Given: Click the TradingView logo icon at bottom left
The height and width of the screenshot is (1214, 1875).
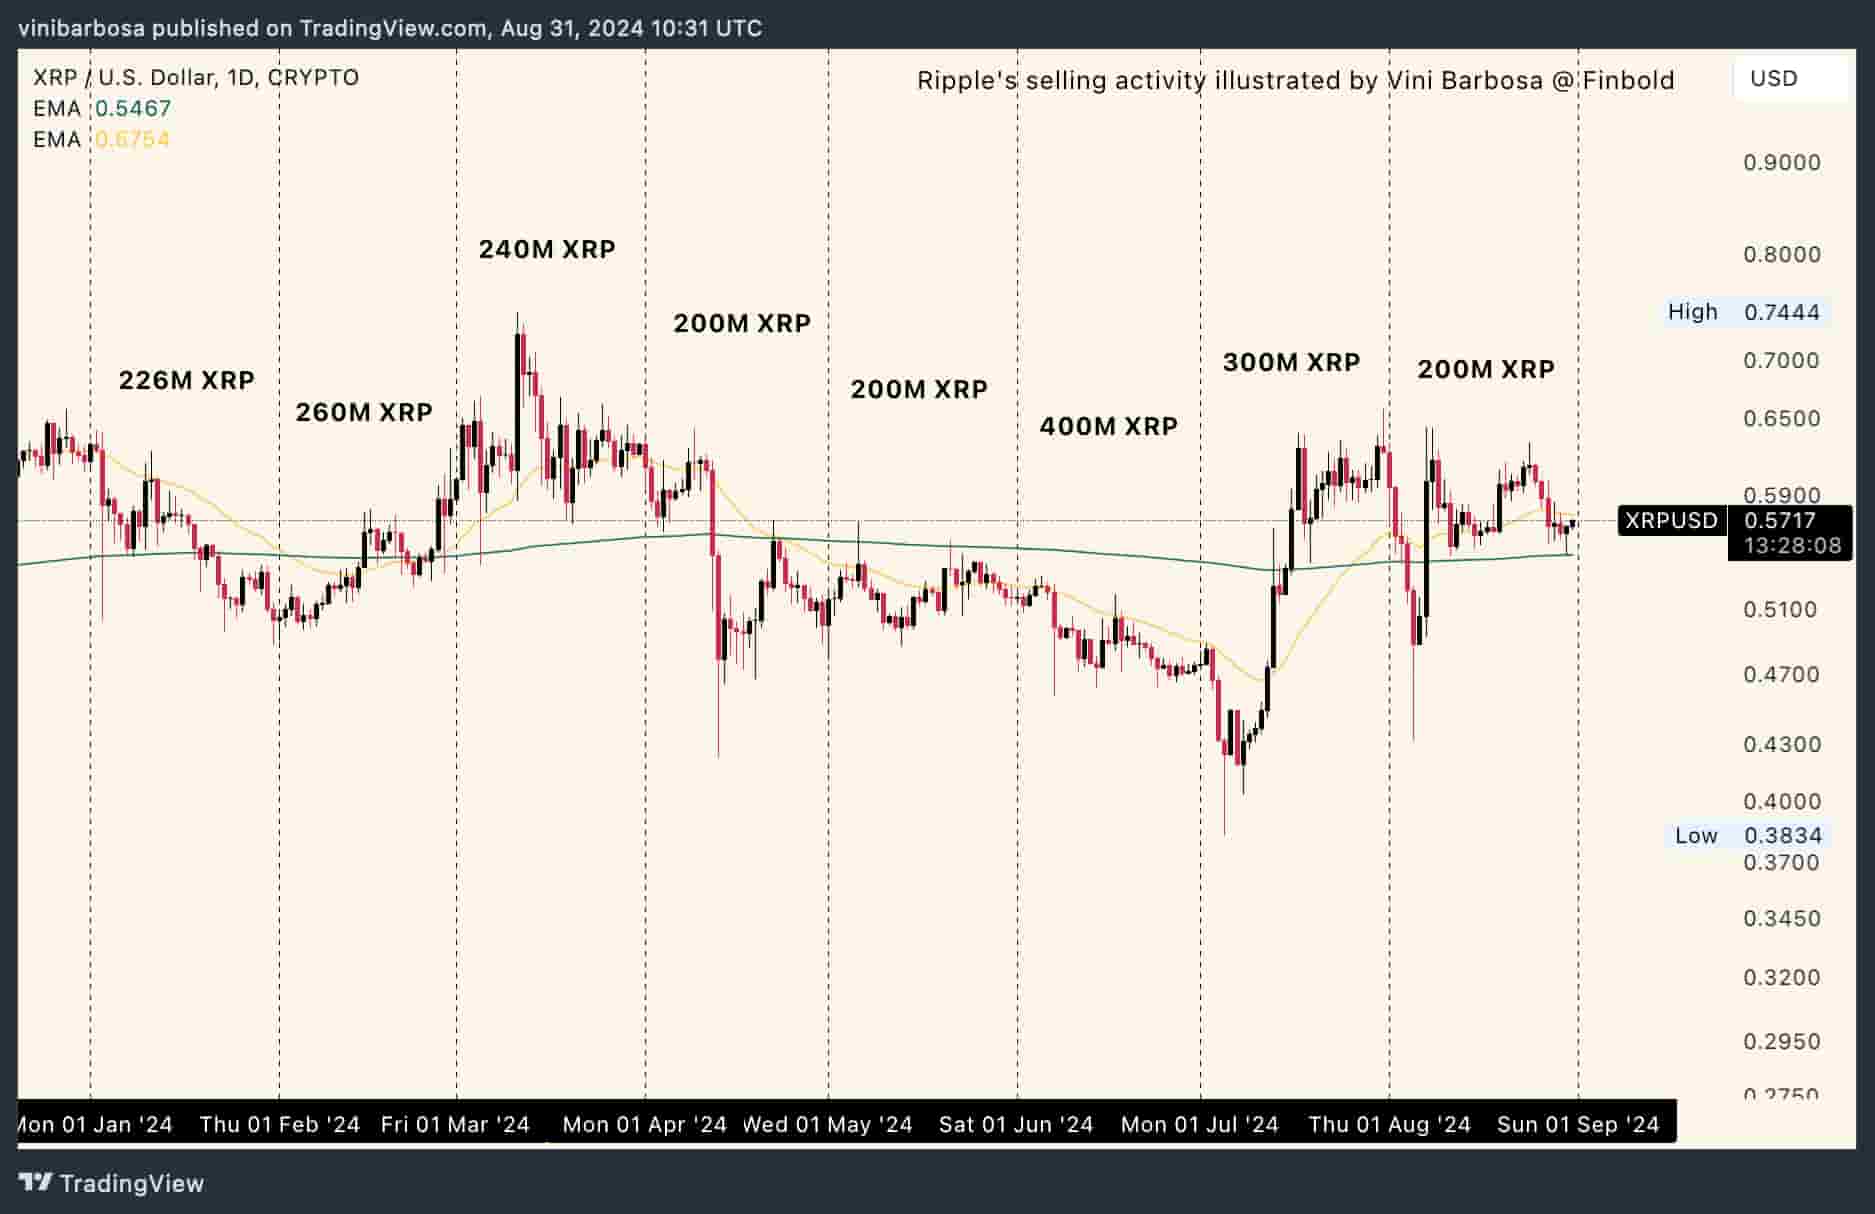Looking at the screenshot, I should click(36, 1183).
